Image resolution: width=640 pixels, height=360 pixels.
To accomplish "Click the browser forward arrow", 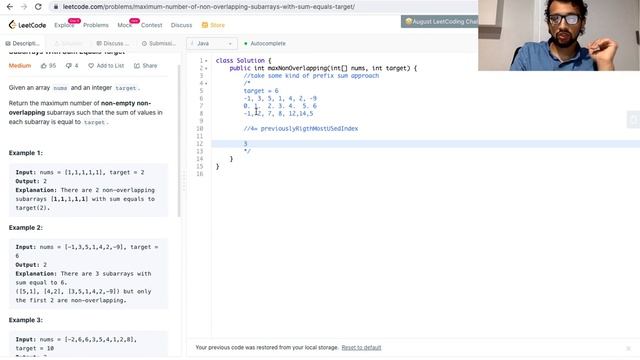I will [x=24, y=7].
